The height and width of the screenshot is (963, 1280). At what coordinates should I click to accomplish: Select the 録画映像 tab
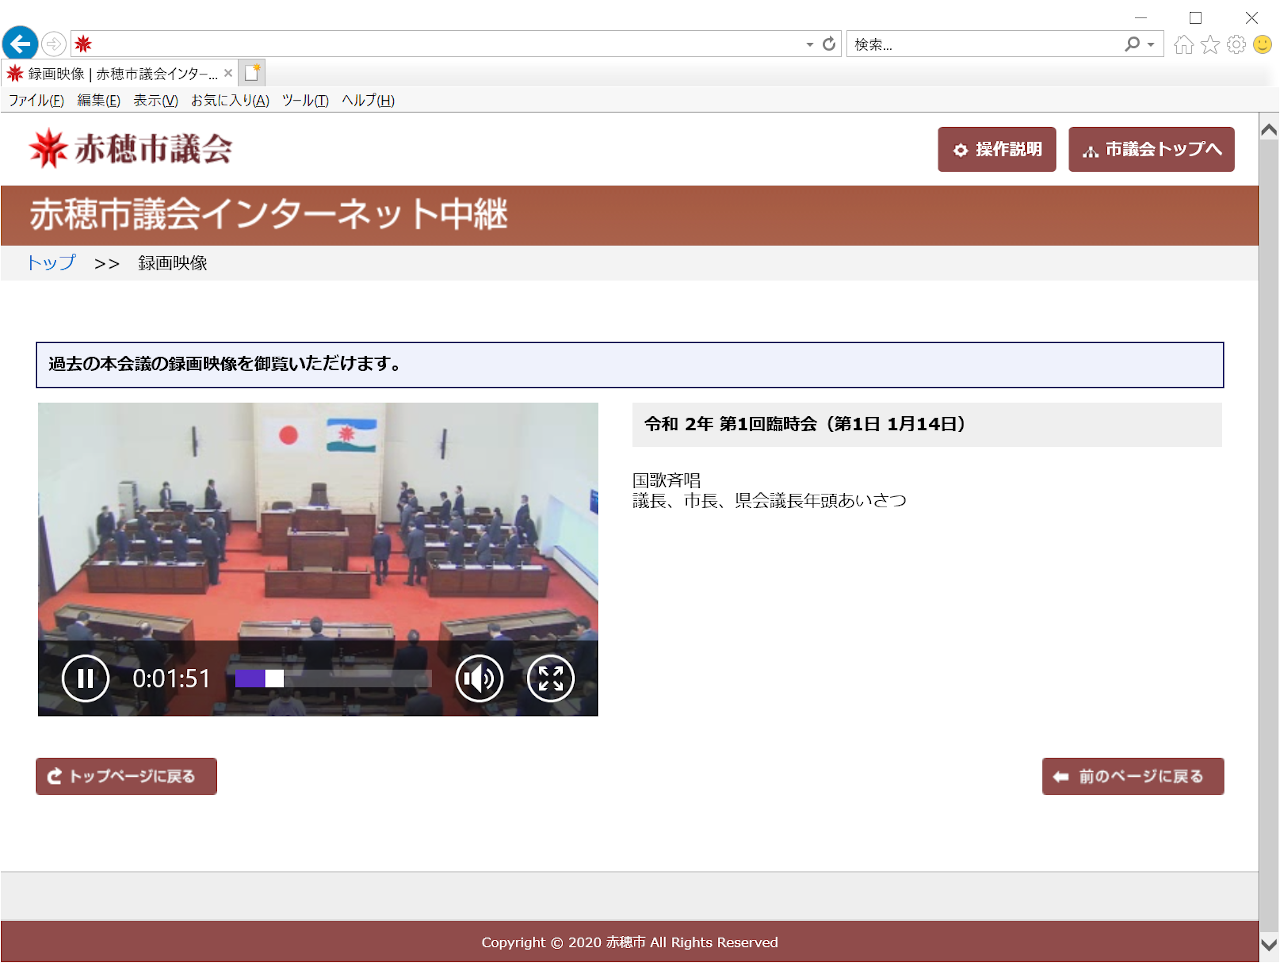(x=120, y=73)
